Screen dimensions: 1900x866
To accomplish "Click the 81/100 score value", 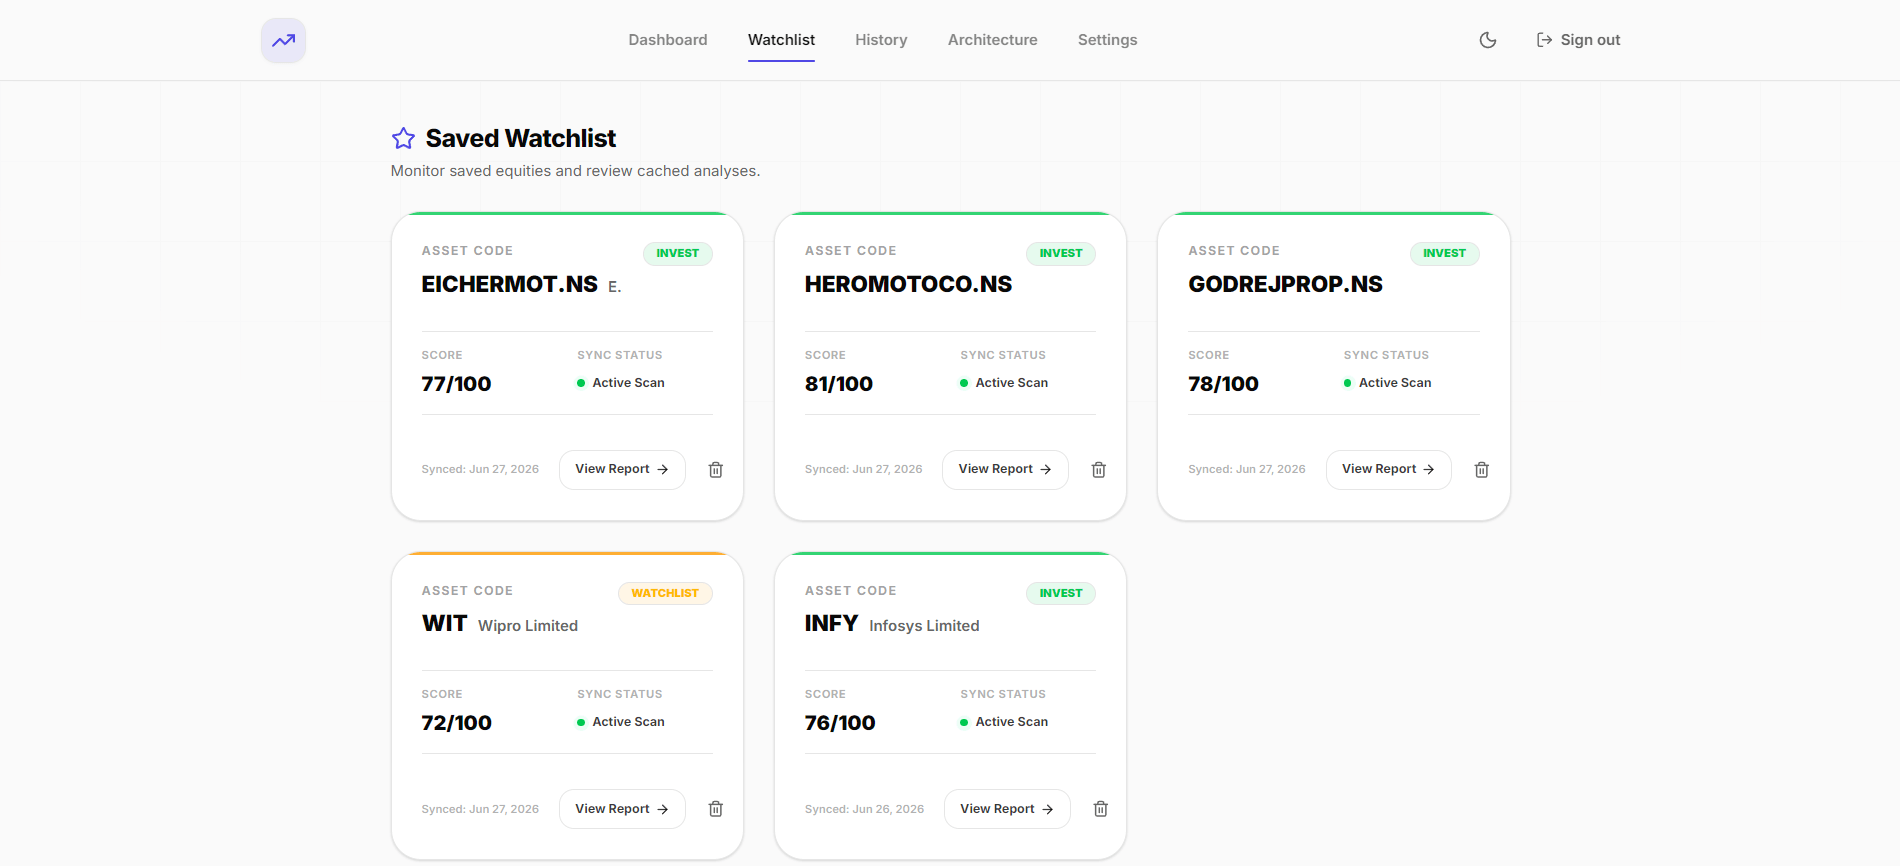I will [839, 384].
